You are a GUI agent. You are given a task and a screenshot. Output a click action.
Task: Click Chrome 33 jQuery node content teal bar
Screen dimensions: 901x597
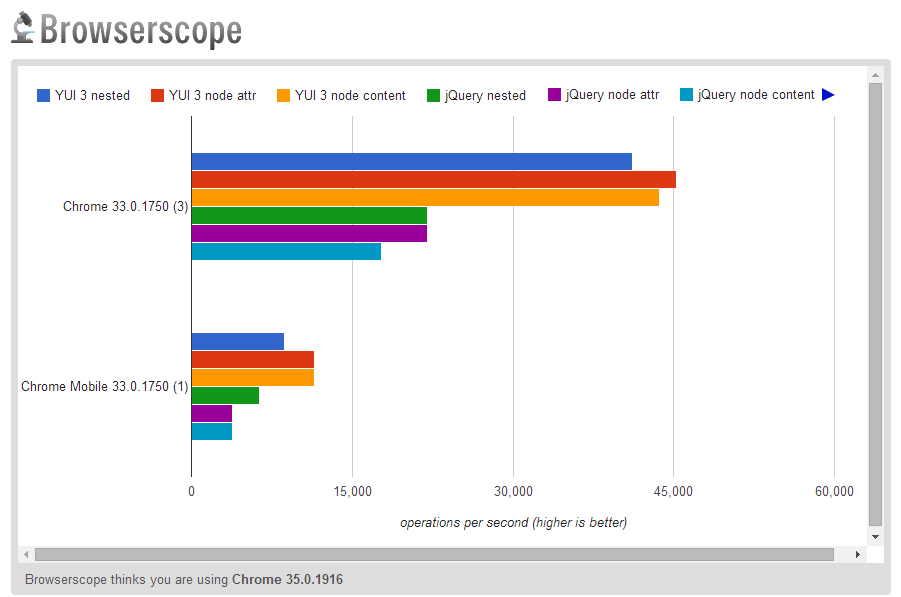coord(286,252)
